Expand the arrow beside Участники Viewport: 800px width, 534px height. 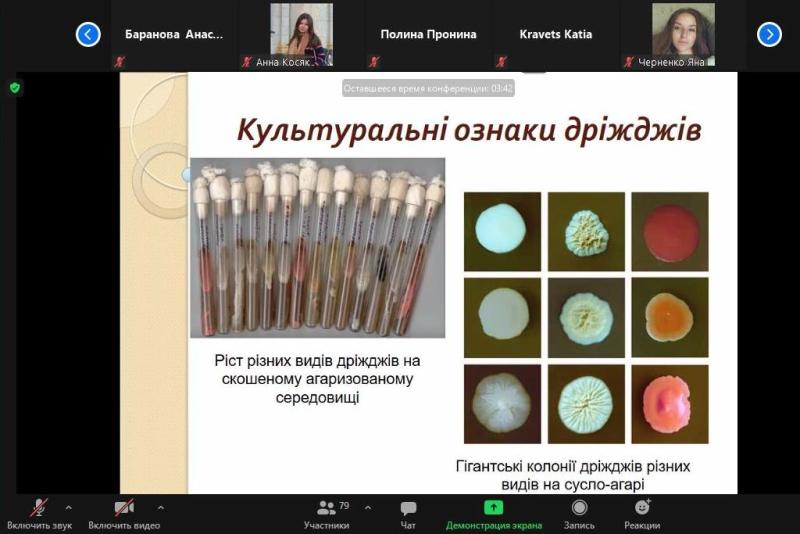pos(368,507)
